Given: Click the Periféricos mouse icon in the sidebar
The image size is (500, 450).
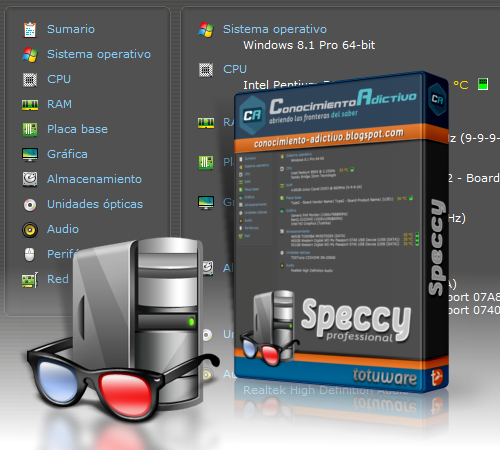Looking at the screenshot, I should (30, 255).
